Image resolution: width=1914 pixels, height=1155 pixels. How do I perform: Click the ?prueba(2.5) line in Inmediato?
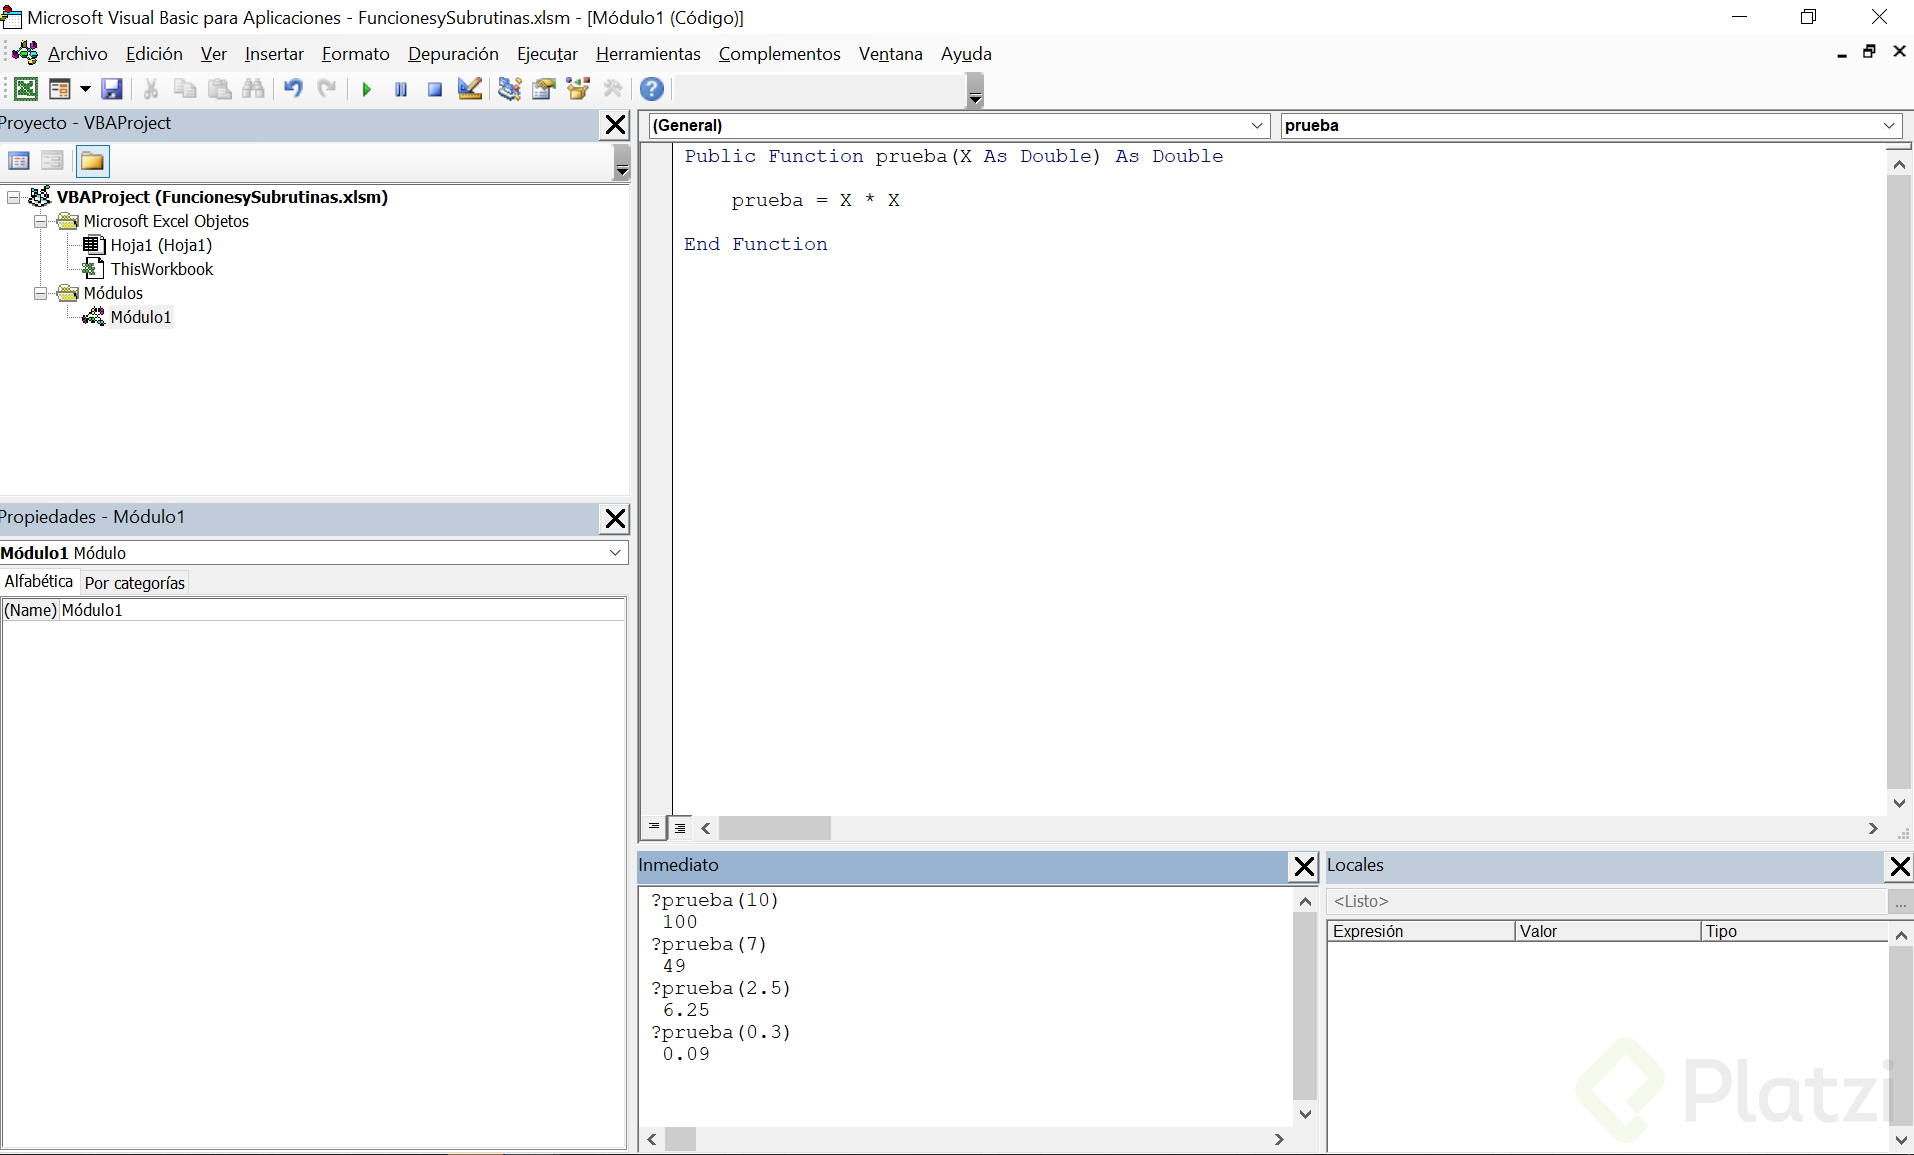point(721,988)
